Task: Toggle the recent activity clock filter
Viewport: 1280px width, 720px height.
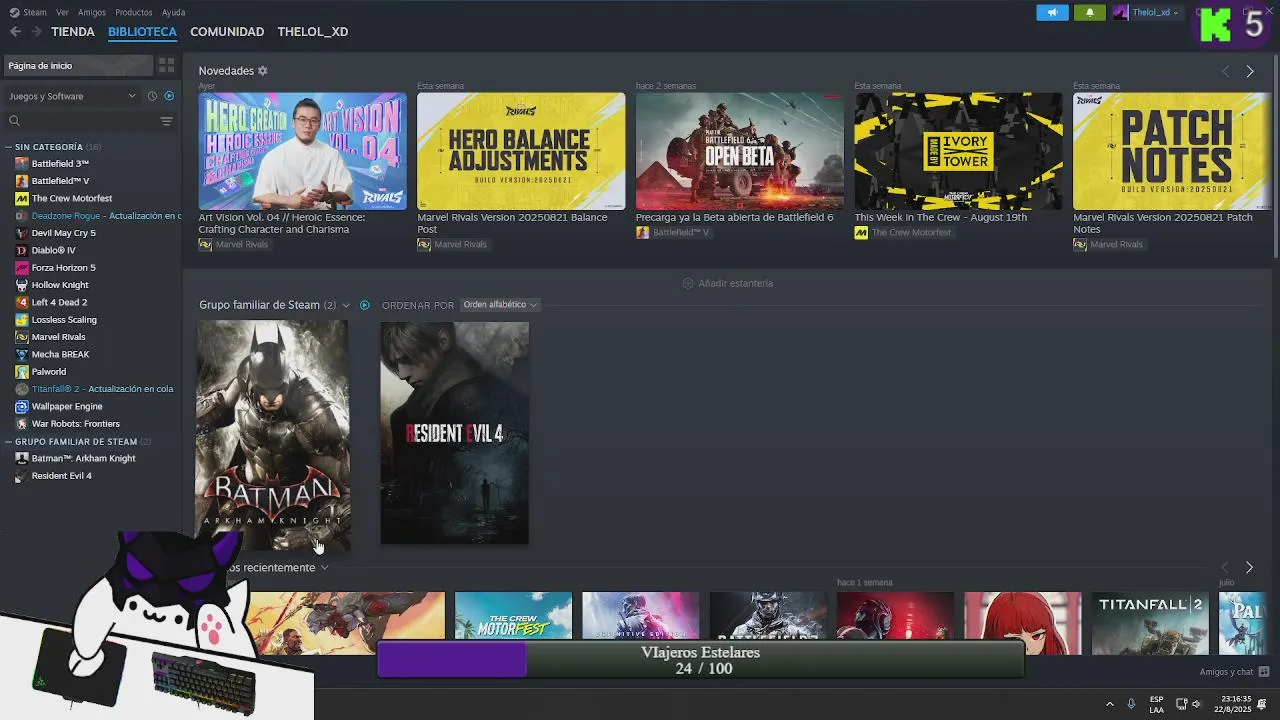Action: click(152, 96)
